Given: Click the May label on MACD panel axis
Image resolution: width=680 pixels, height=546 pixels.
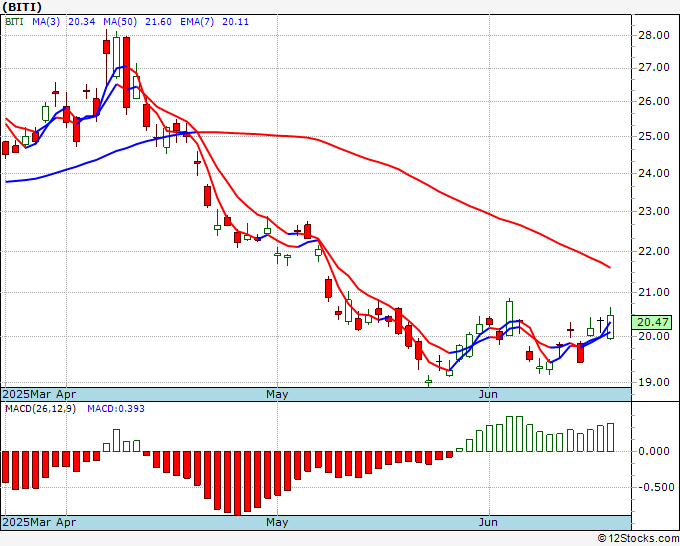Looking at the screenshot, I should 277,522.
